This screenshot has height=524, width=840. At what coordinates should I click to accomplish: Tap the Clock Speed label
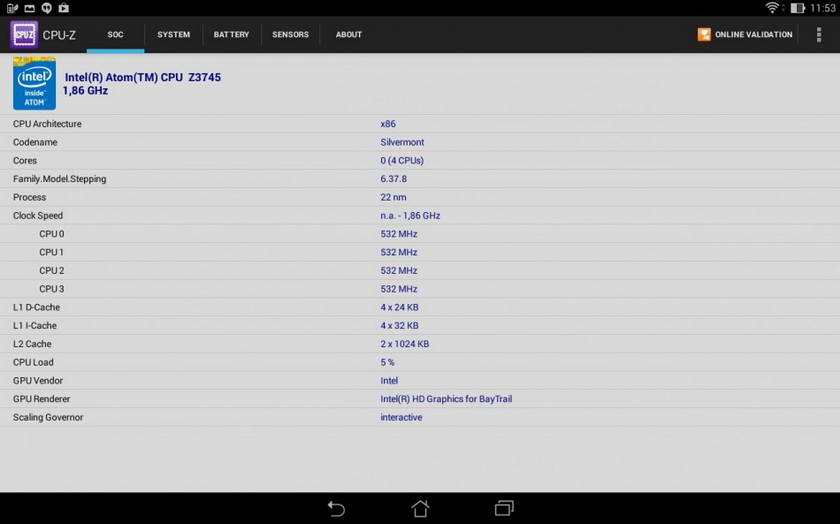38,215
